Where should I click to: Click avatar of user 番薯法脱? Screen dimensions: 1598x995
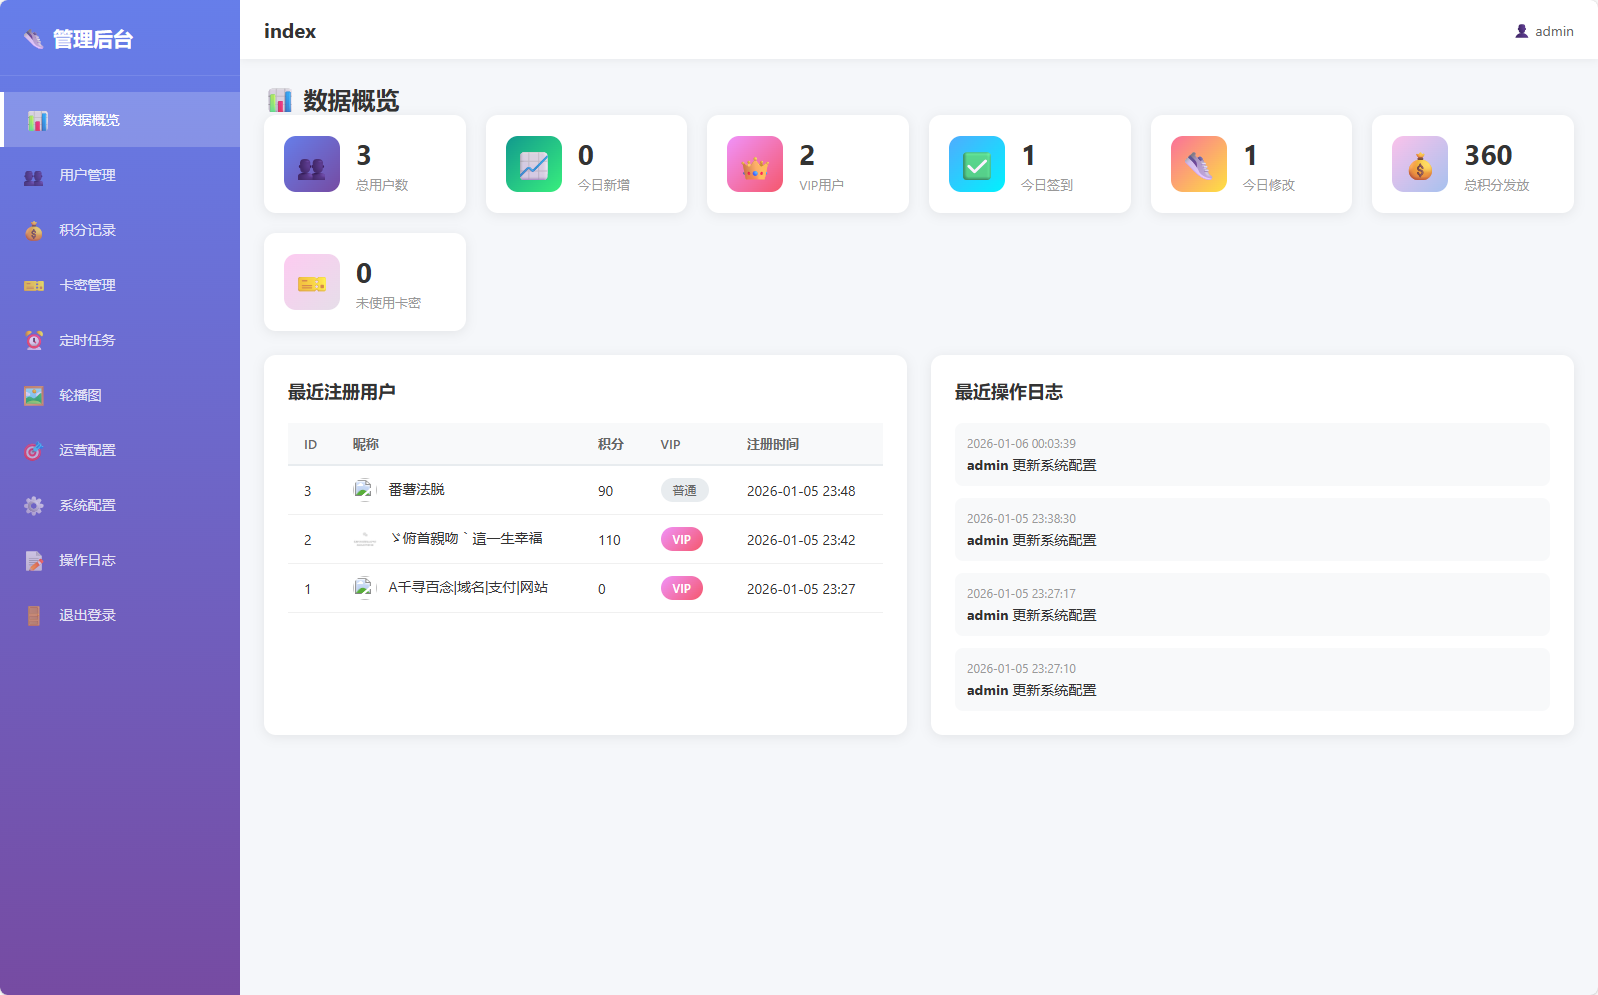coord(364,490)
